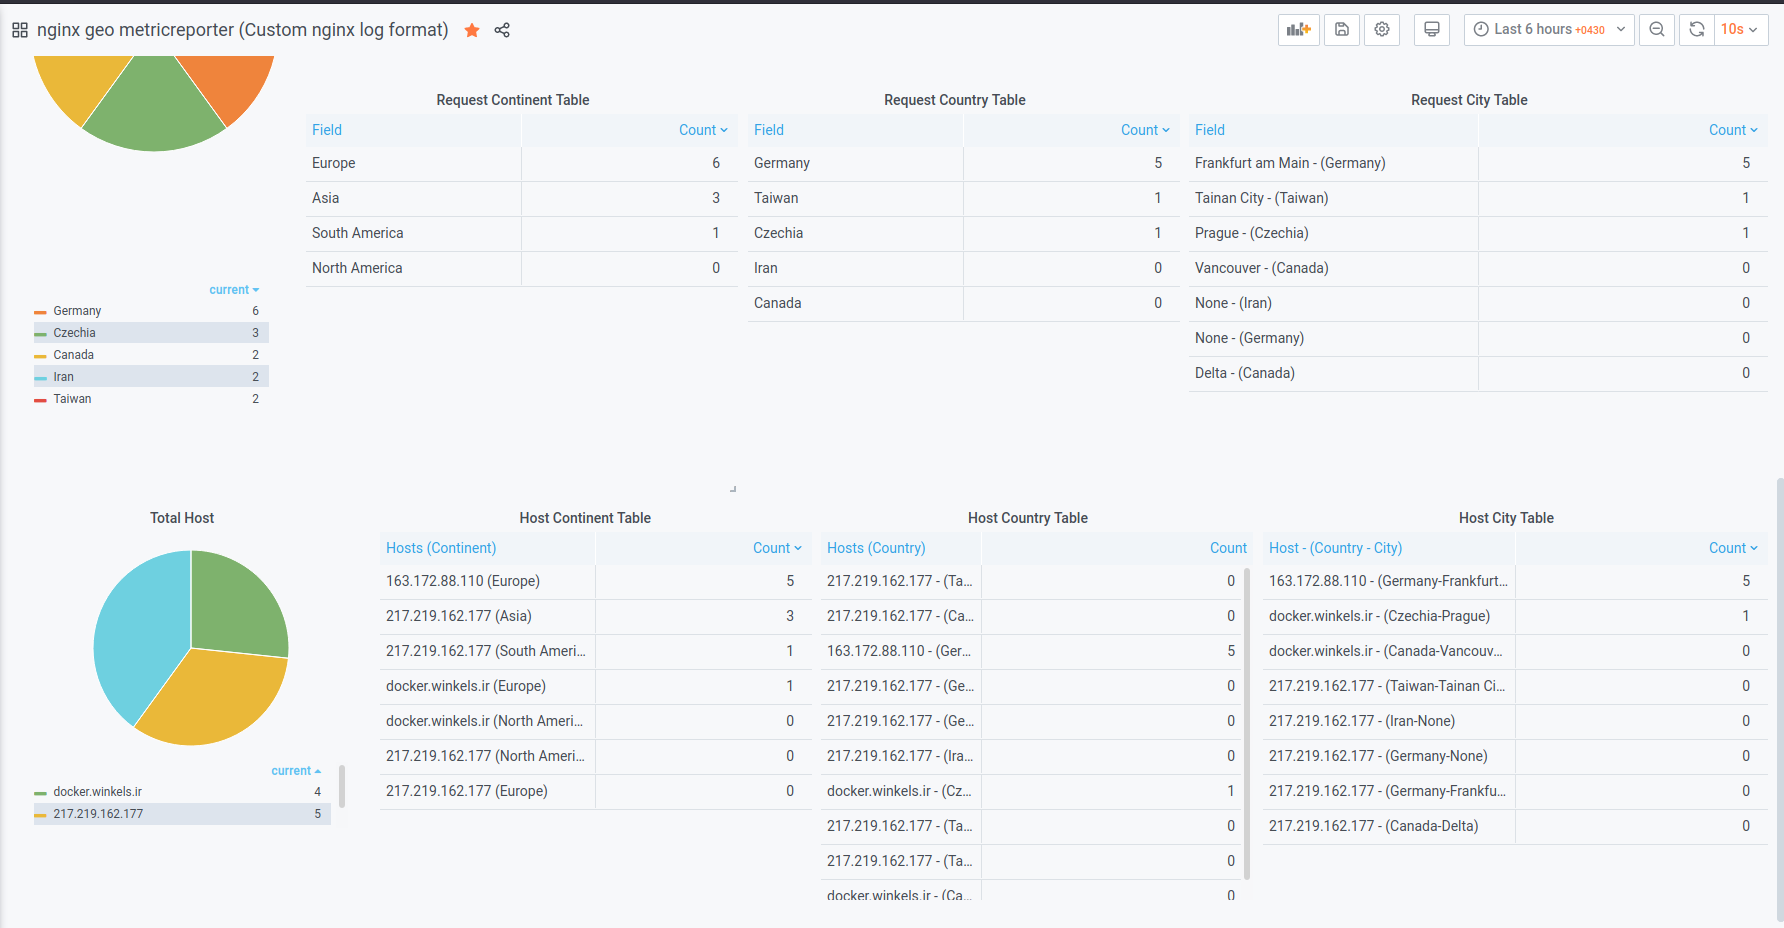The height and width of the screenshot is (928, 1784).
Task: Toggle docker.winkels.ir series in legend
Action: click(97, 792)
